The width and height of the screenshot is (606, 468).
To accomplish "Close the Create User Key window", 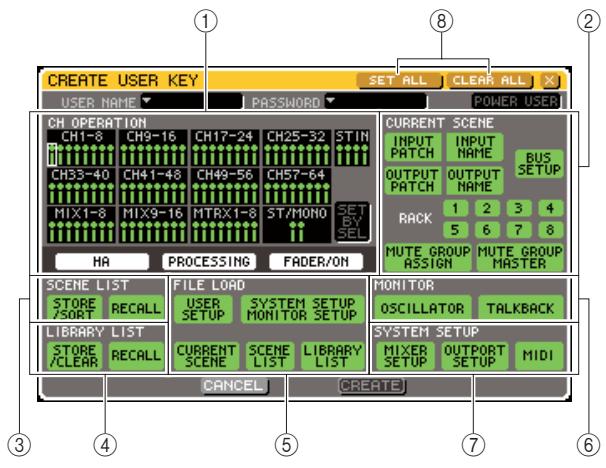I will pyautogui.click(x=549, y=81).
